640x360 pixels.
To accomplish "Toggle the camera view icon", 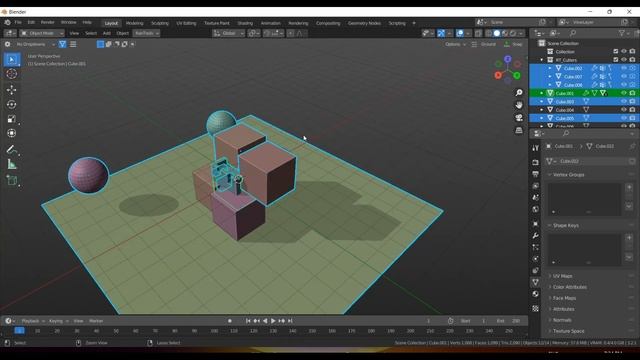I will coord(519,118).
